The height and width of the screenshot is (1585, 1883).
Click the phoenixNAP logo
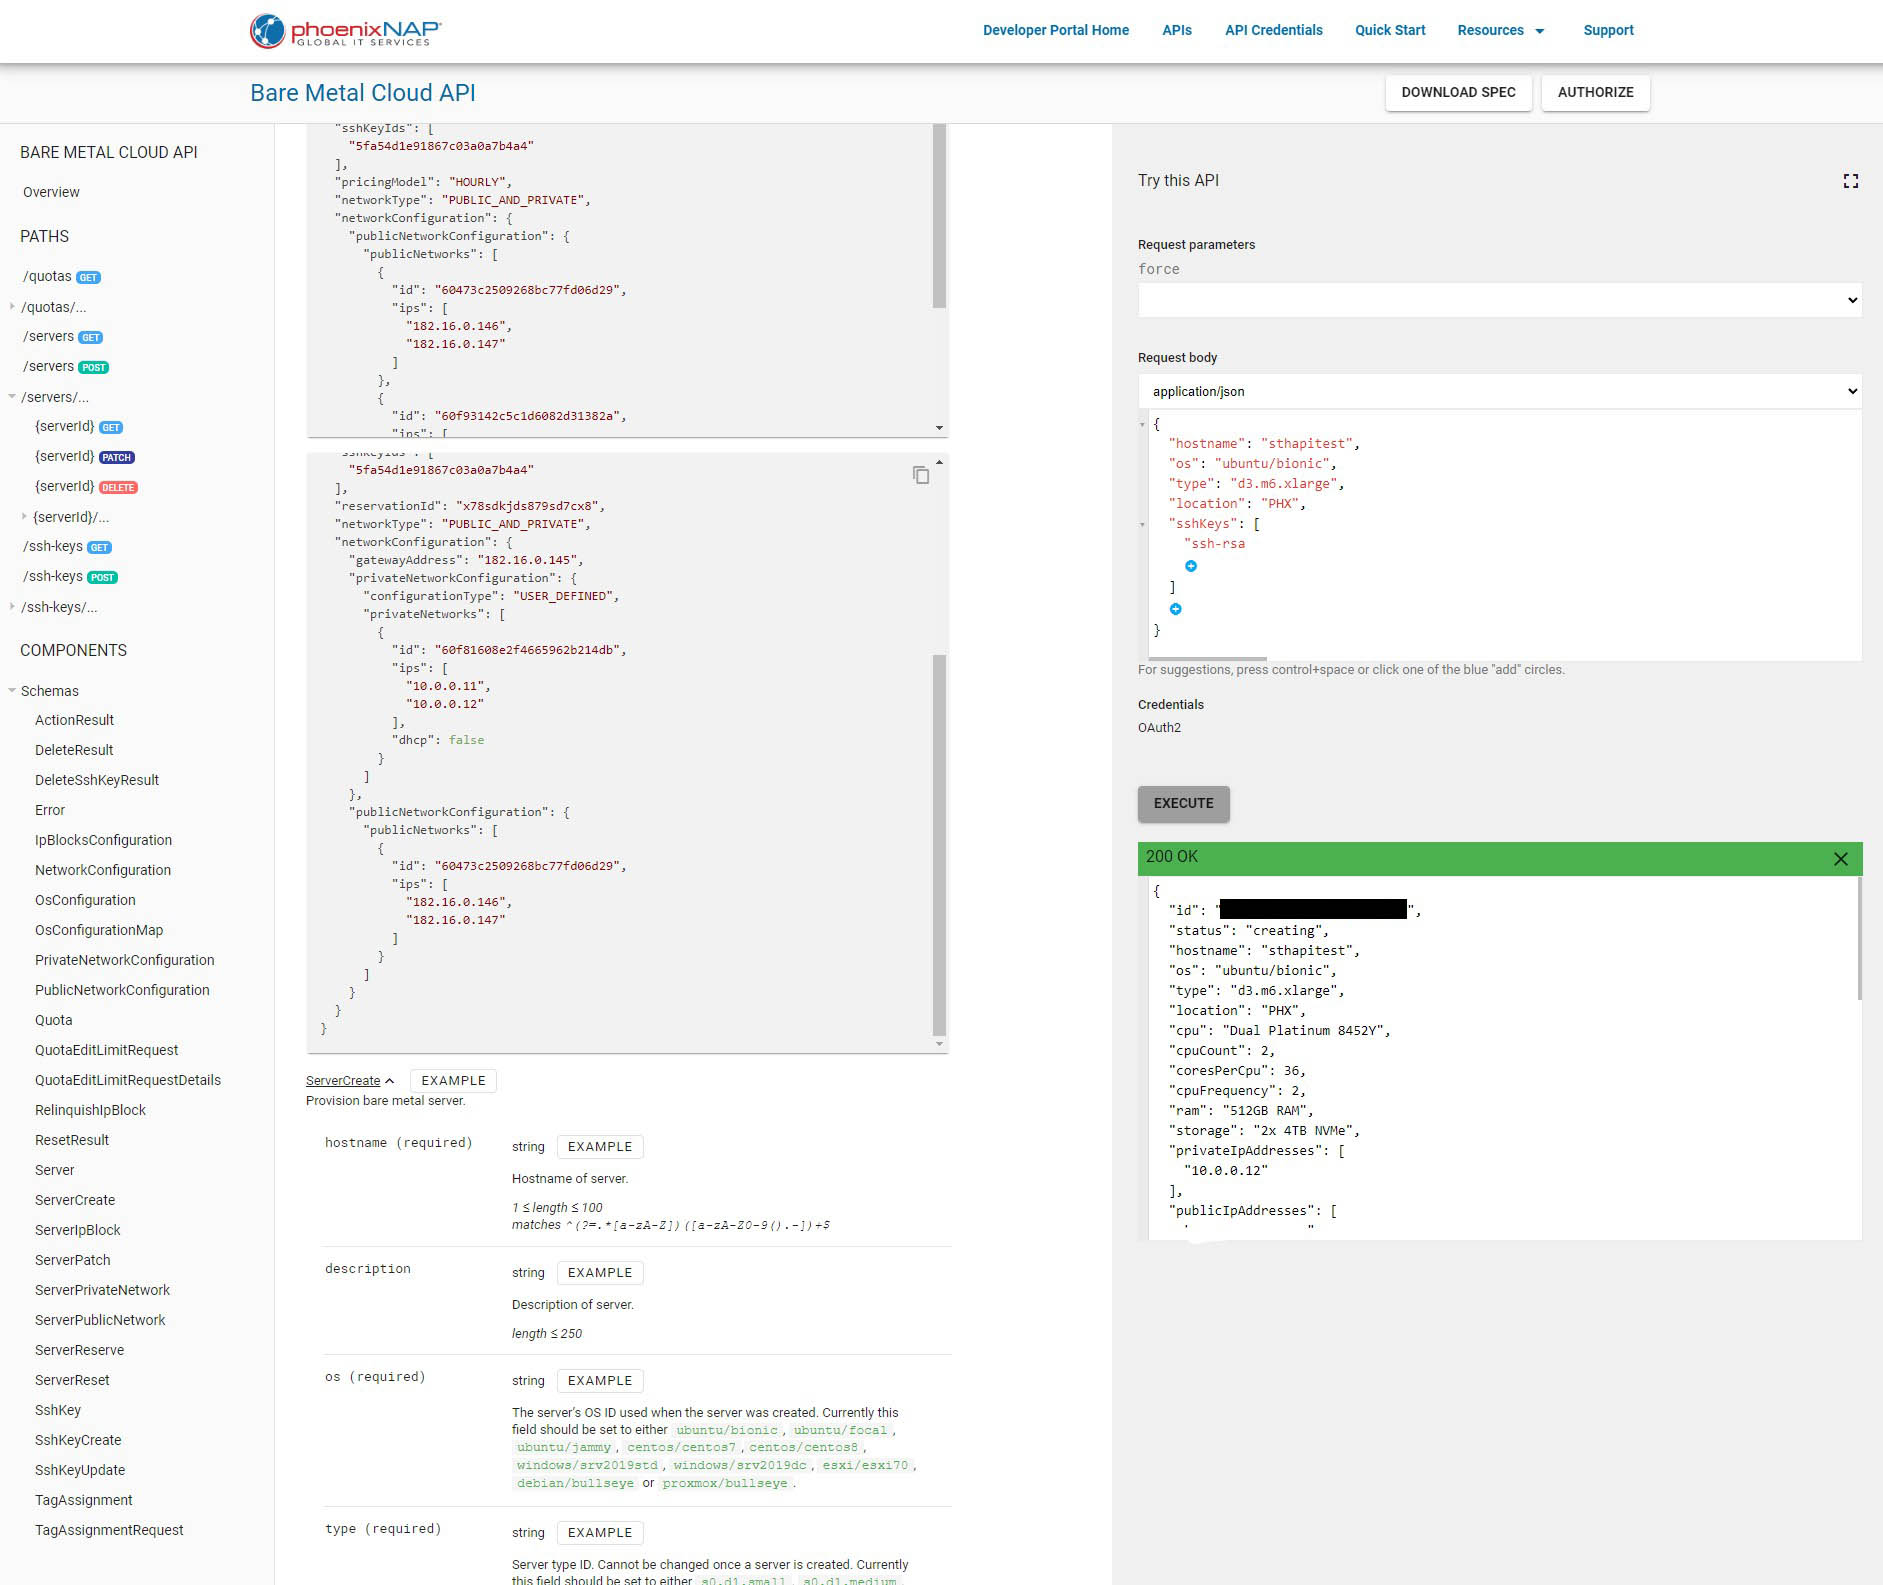pyautogui.click(x=346, y=30)
